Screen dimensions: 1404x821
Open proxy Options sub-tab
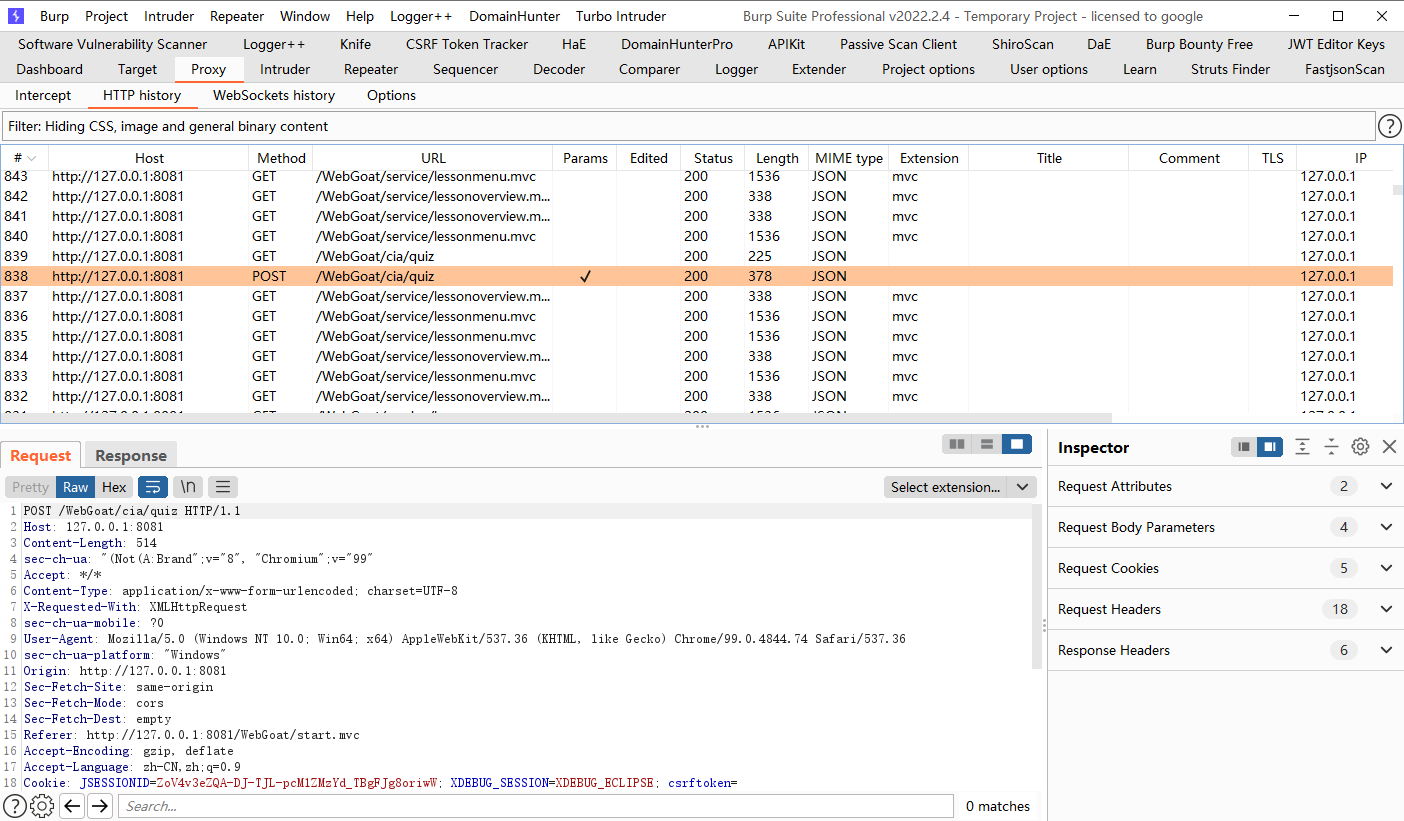click(391, 95)
